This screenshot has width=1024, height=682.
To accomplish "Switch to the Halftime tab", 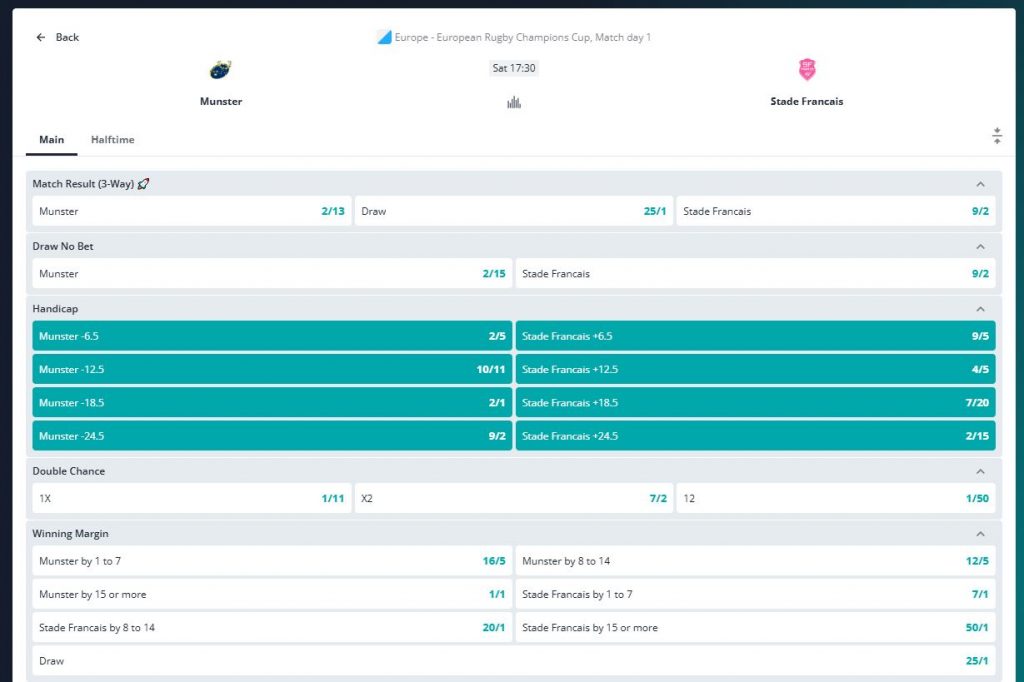I will 112,140.
